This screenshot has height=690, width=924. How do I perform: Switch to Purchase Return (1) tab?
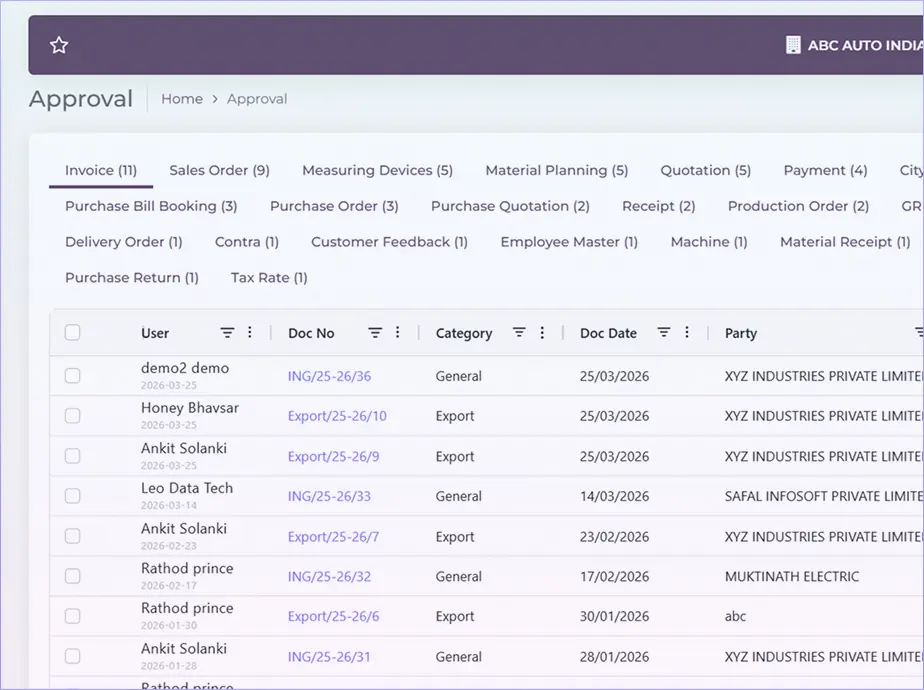click(x=131, y=278)
